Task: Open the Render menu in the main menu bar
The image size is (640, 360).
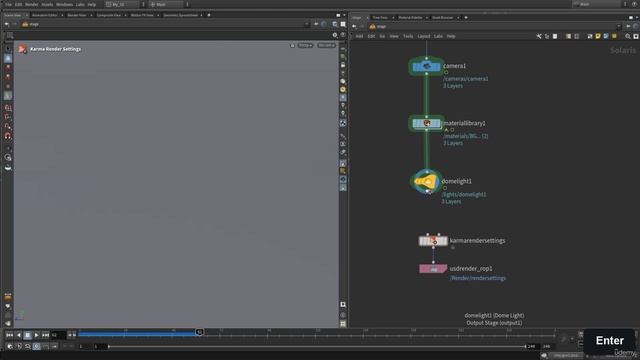Action: click(31, 4)
